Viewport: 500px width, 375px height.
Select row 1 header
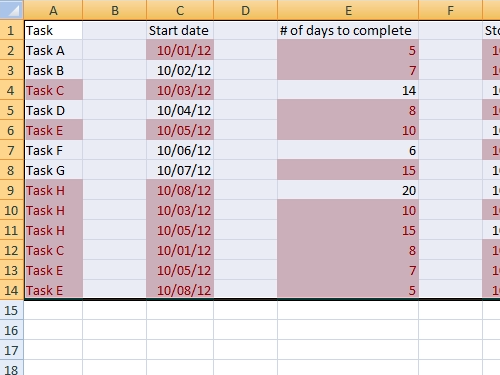click(12, 30)
